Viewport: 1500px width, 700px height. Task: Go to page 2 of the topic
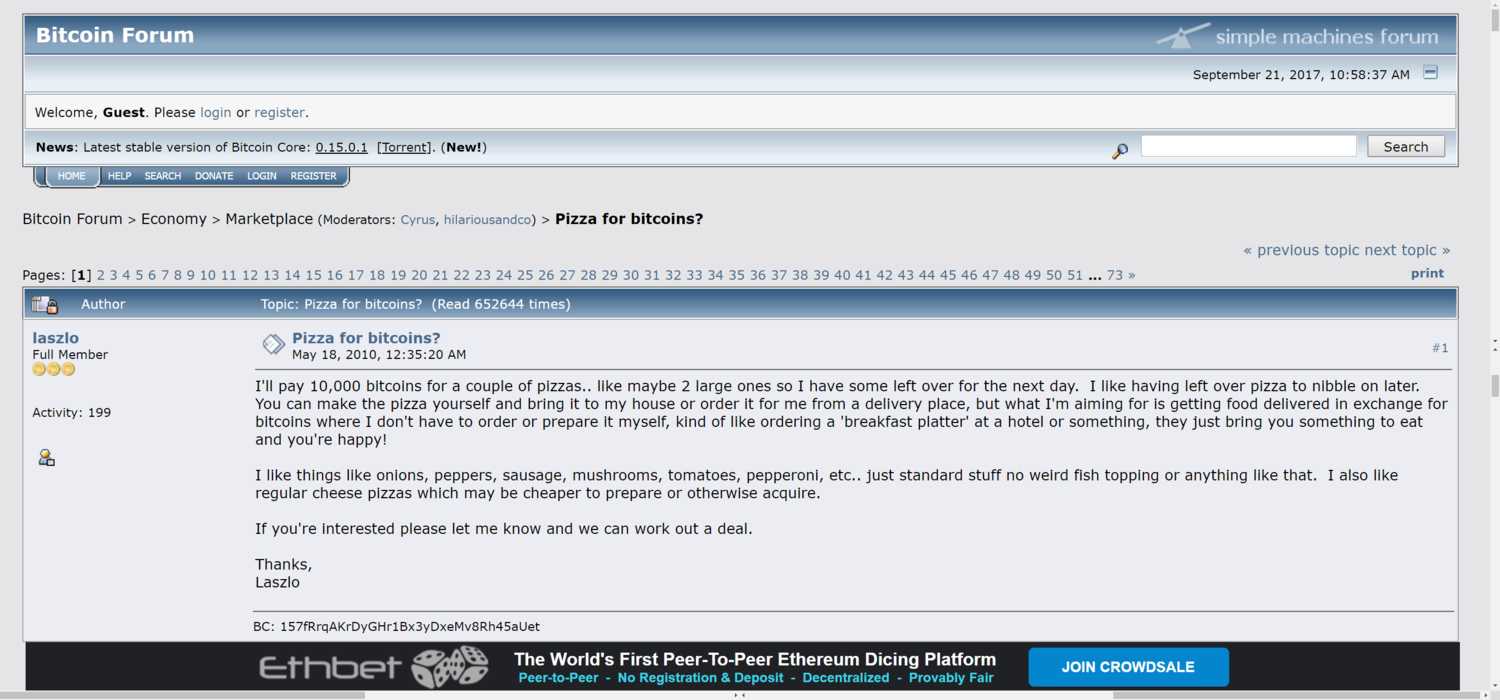pyautogui.click(x=101, y=275)
